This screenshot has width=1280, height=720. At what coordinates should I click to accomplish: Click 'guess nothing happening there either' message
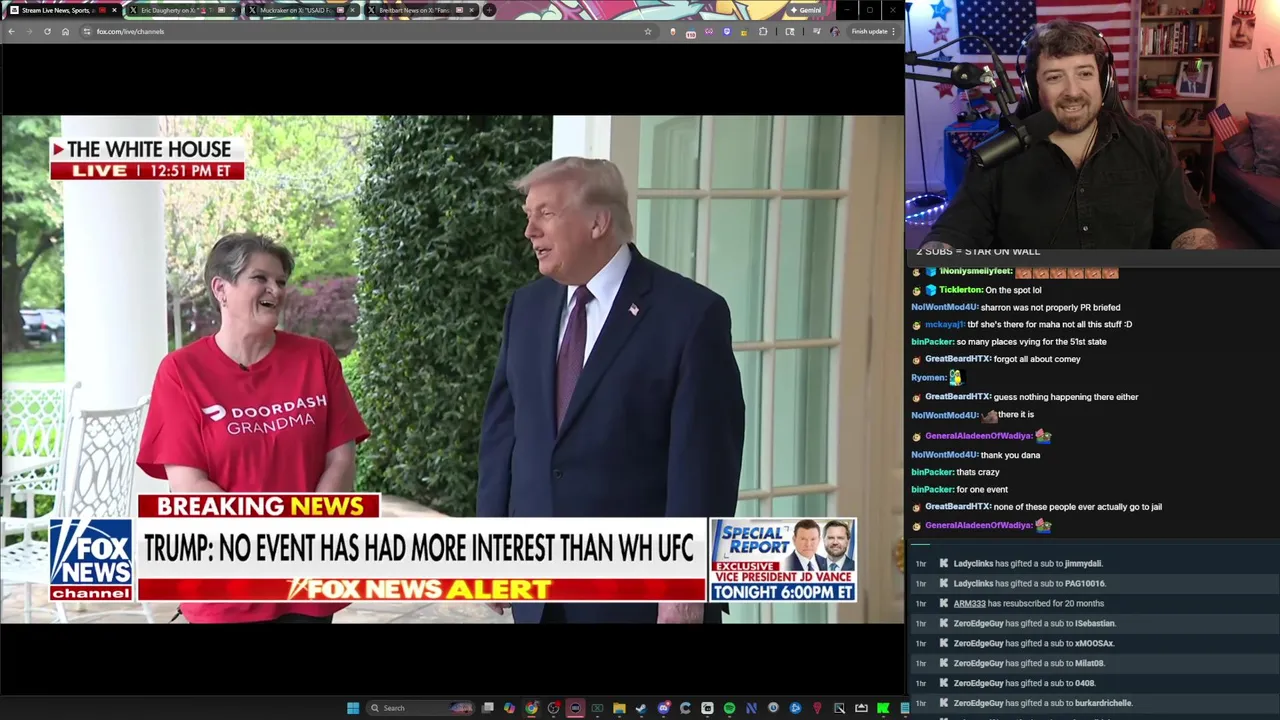(x=1066, y=397)
